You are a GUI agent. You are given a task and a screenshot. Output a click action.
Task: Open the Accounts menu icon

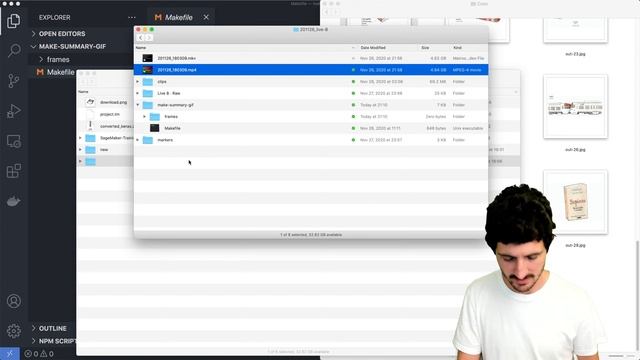[x=13, y=301]
